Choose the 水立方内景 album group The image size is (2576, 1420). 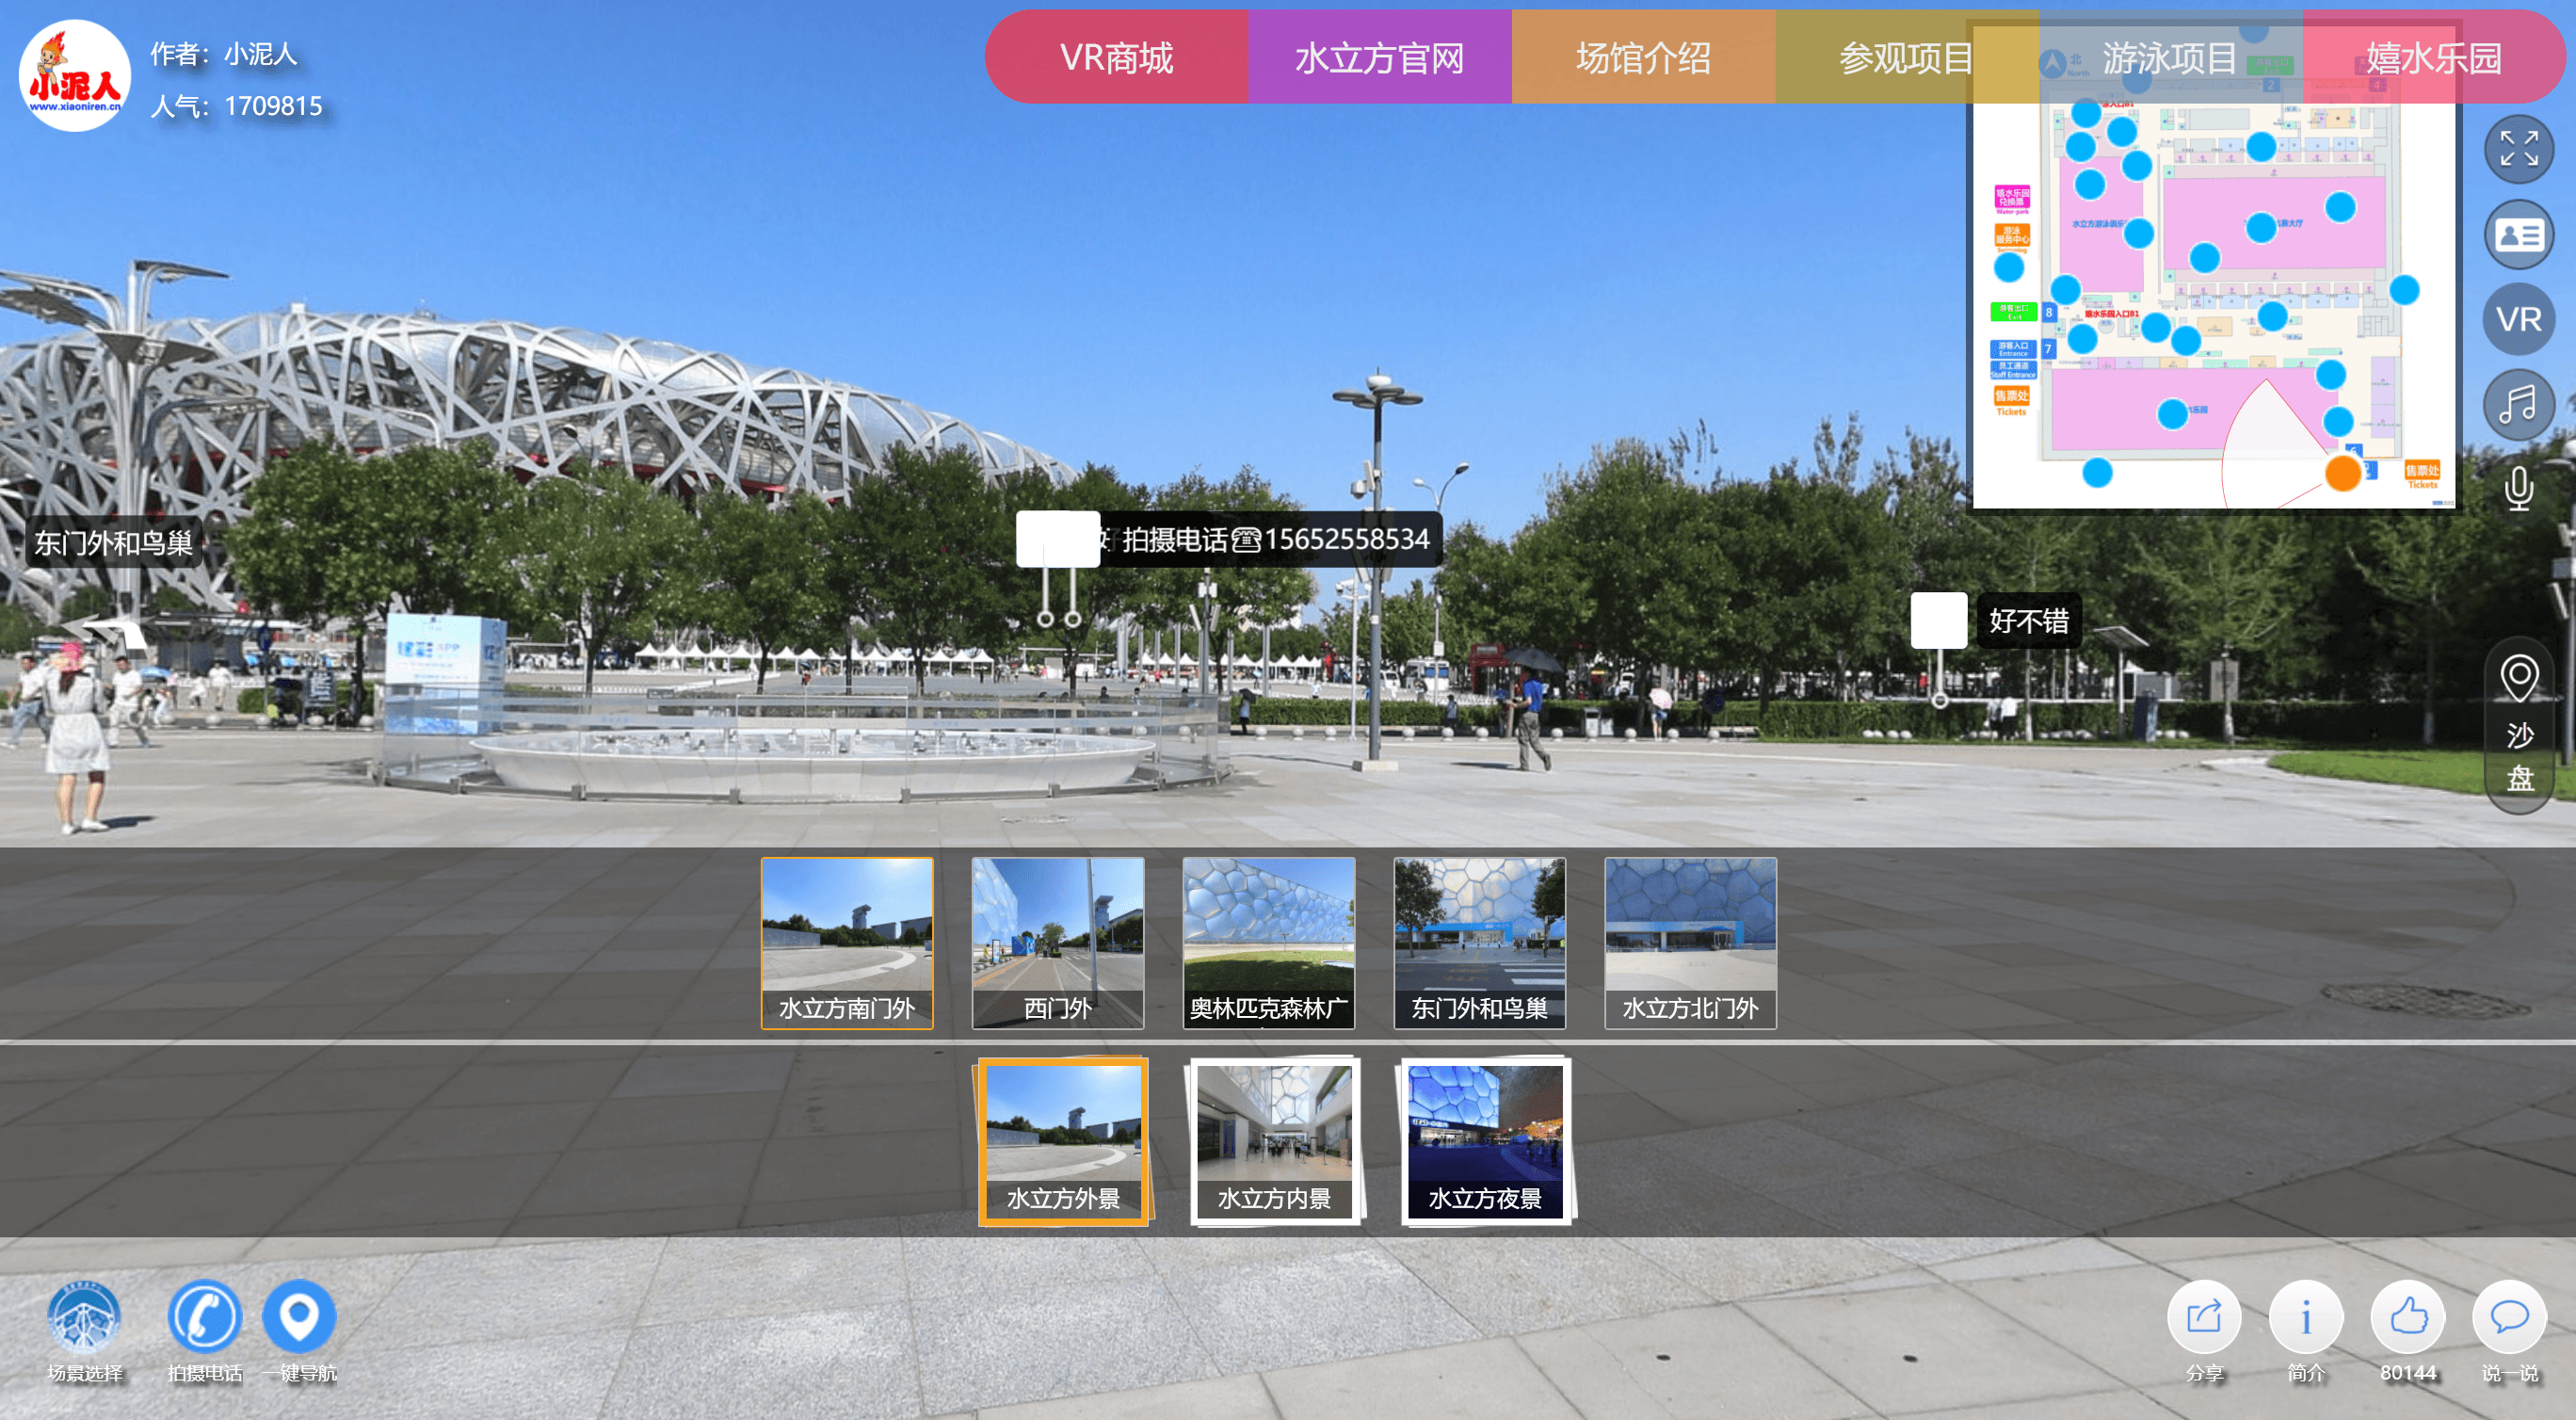(1274, 1141)
